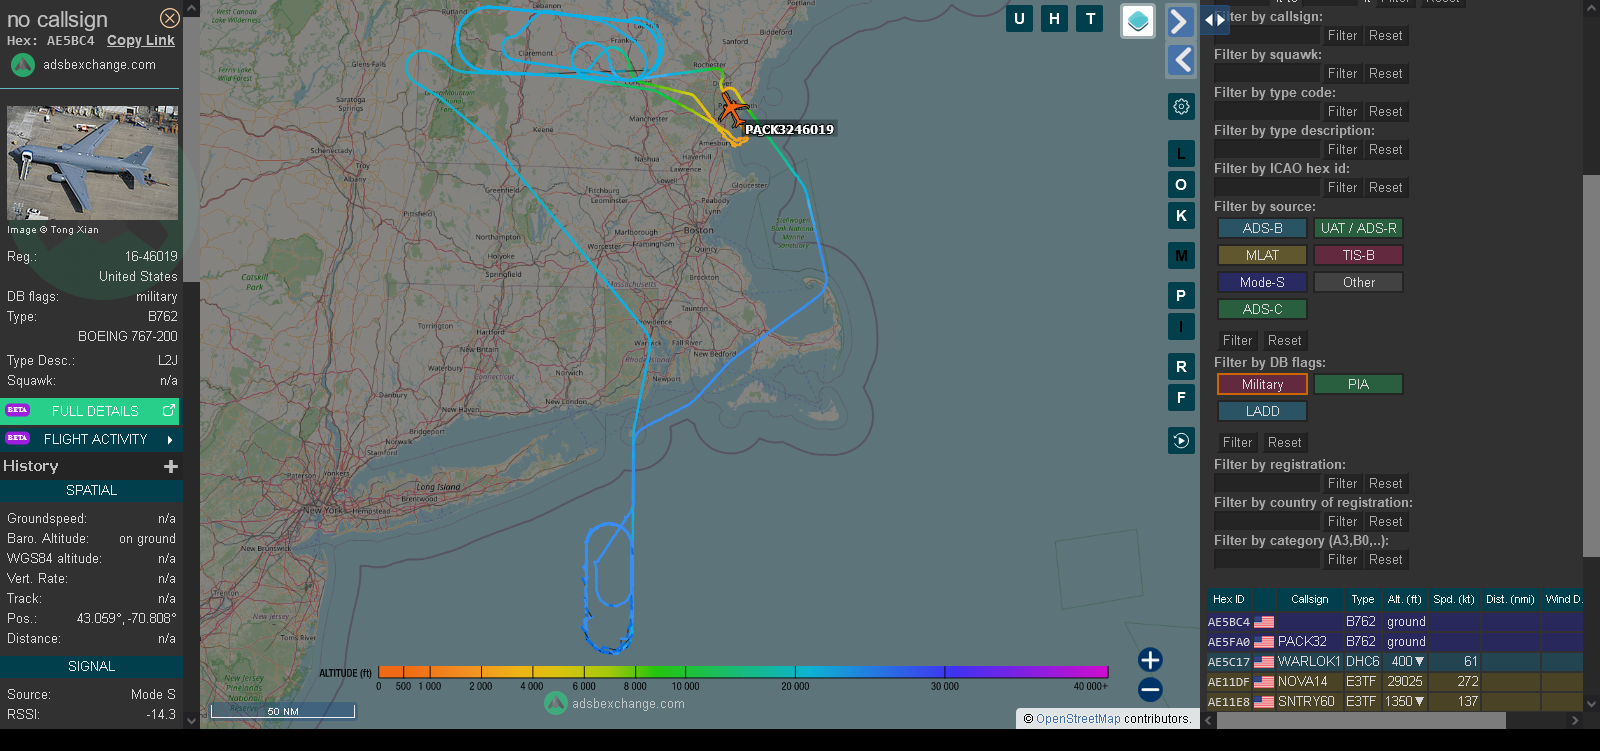This screenshot has width=1600, height=751.
Task: Click Filter button for squawk
Action: [x=1342, y=74]
